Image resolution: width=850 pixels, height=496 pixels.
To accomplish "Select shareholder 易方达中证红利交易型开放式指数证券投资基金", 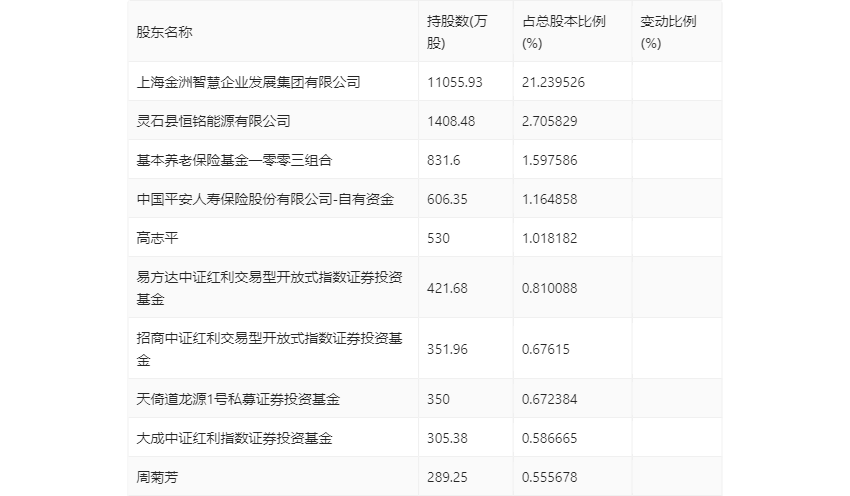I will click(x=269, y=288).
